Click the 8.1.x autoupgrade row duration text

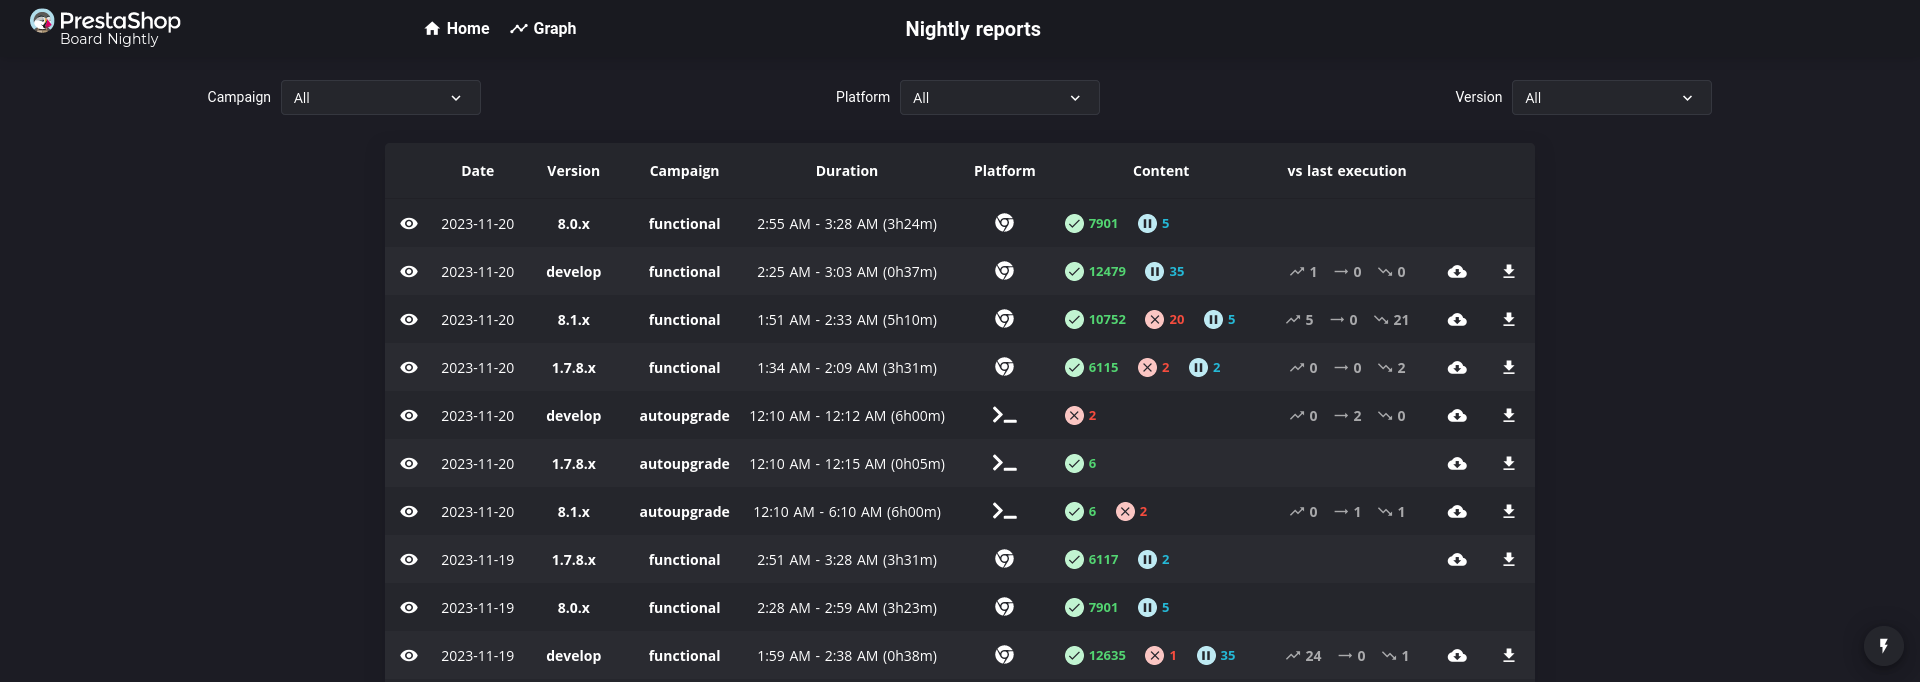click(847, 512)
